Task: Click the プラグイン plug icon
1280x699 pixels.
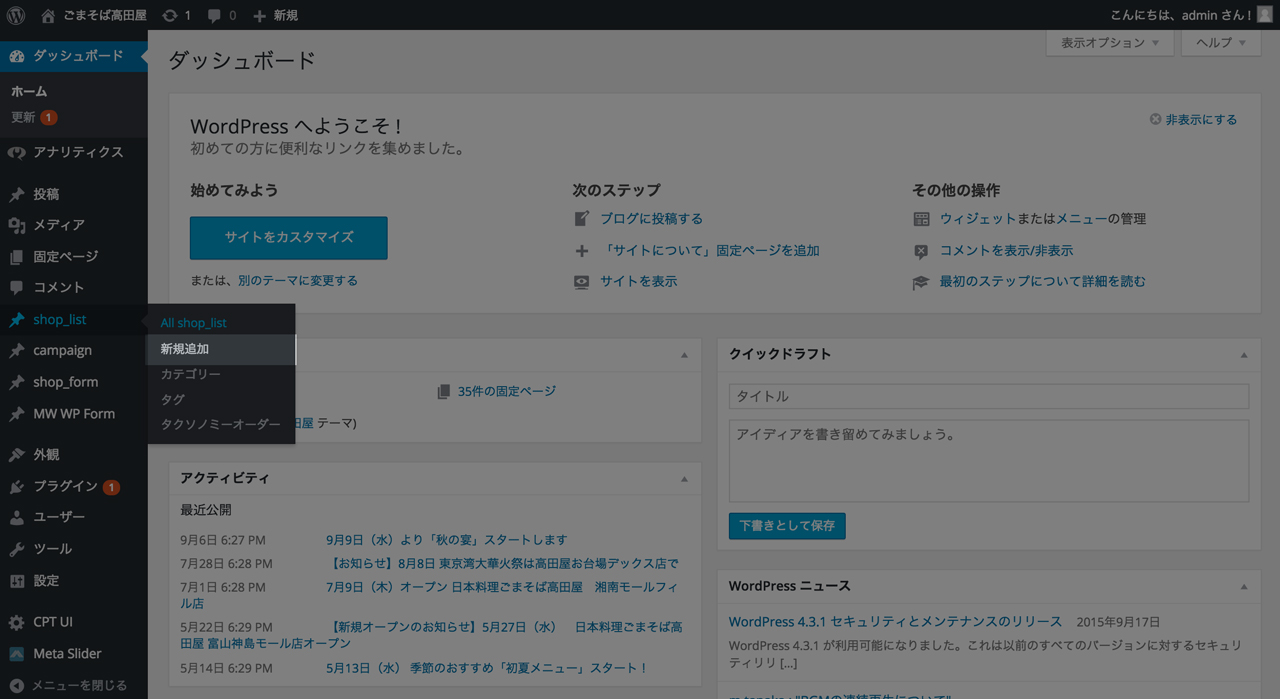Action: pos(16,487)
